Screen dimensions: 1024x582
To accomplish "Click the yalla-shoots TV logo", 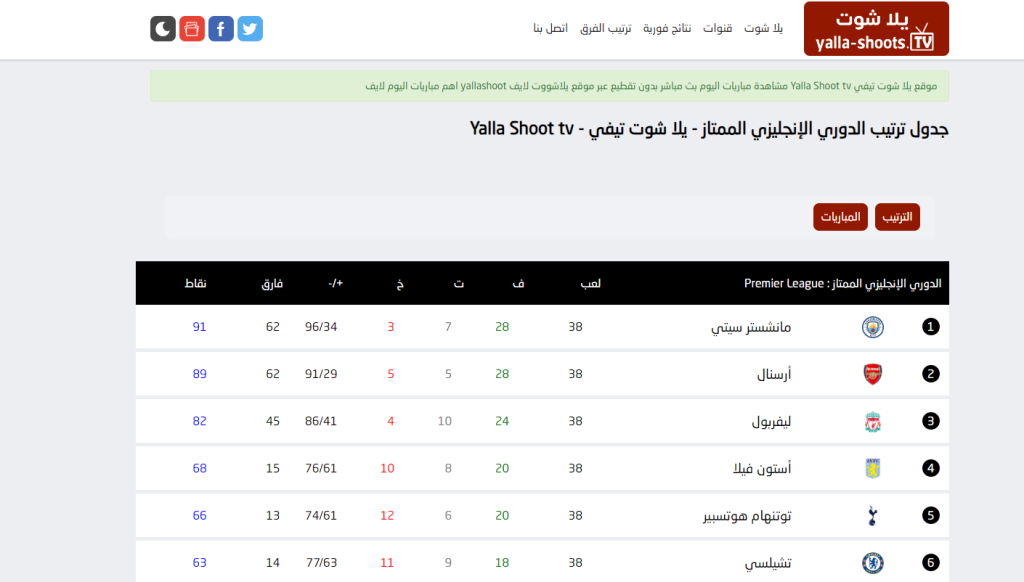I will (876, 29).
